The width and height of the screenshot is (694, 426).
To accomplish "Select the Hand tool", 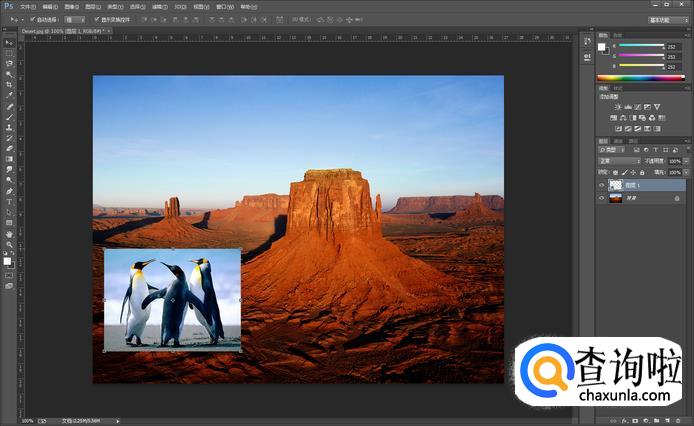I will coord(9,234).
